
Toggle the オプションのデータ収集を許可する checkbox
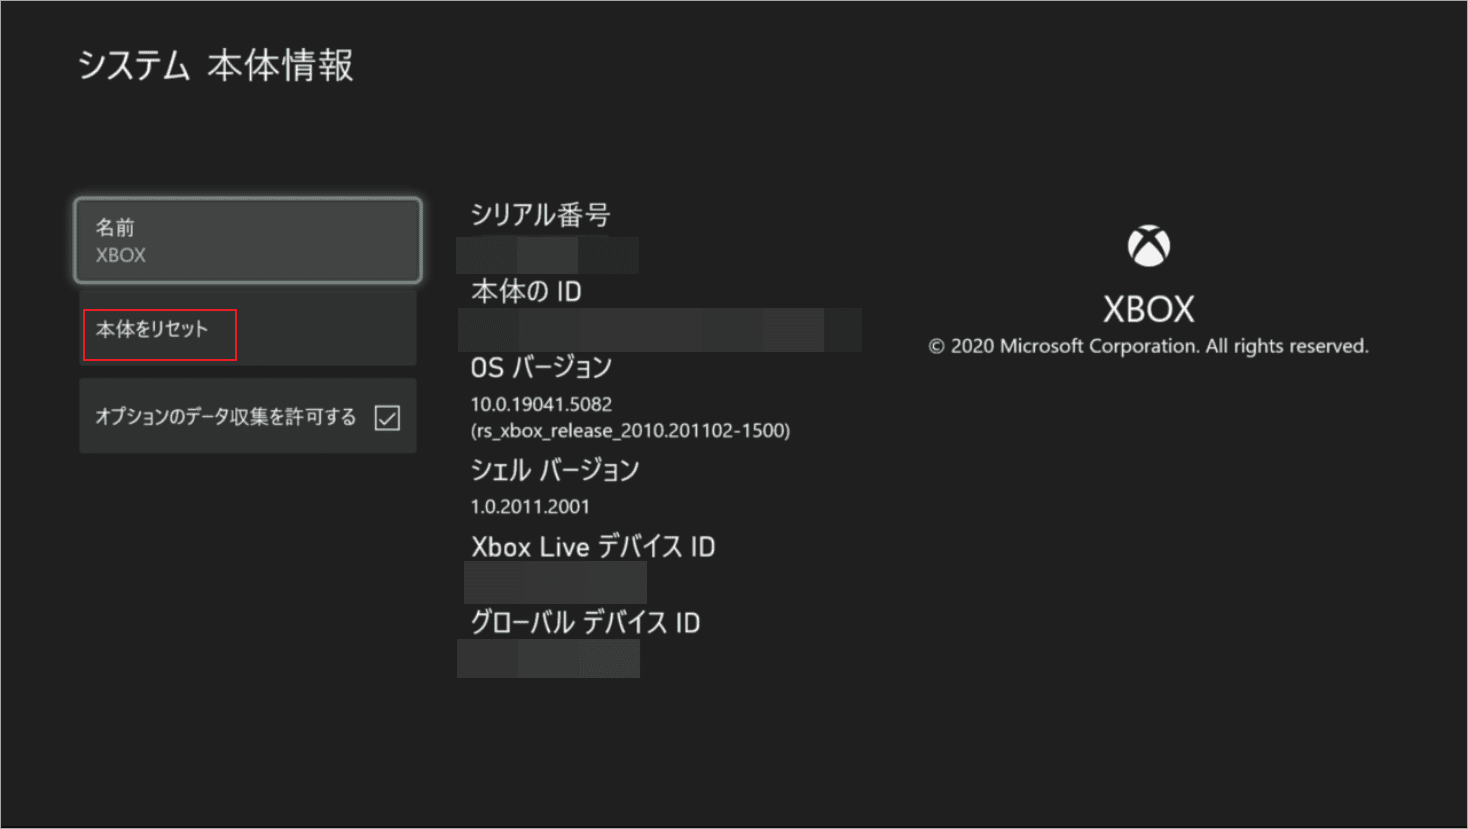387,417
